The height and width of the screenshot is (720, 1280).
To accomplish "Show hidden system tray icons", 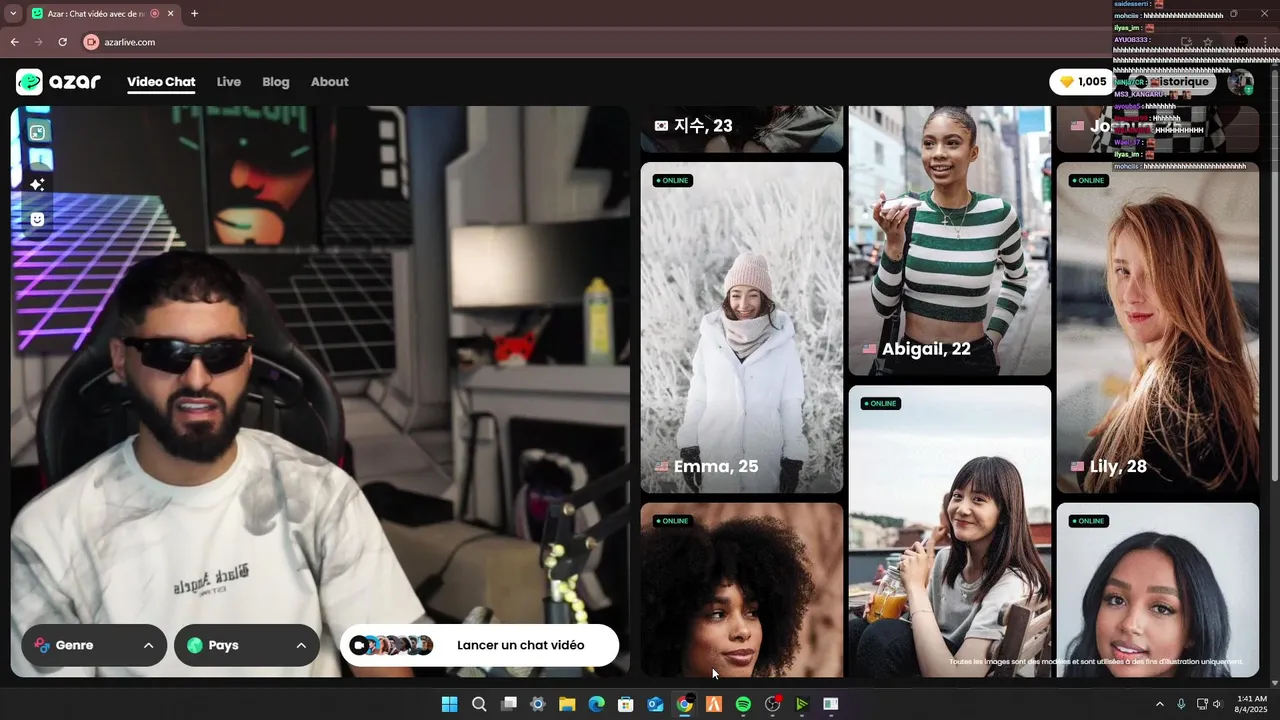I will [x=1160, y=704].
